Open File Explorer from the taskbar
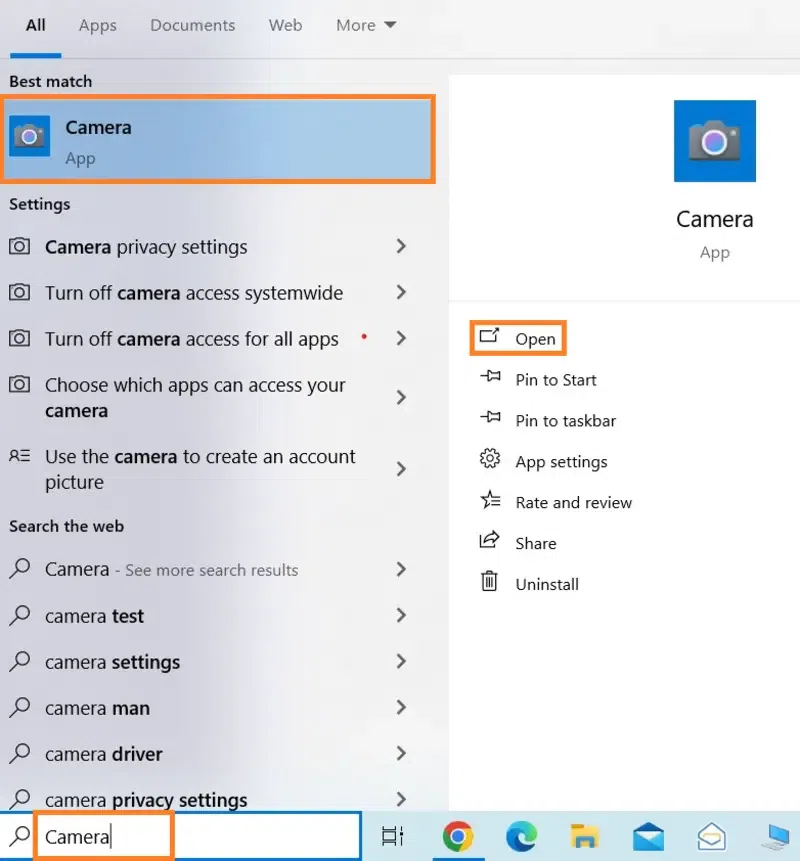 click(x=585, y=836)
